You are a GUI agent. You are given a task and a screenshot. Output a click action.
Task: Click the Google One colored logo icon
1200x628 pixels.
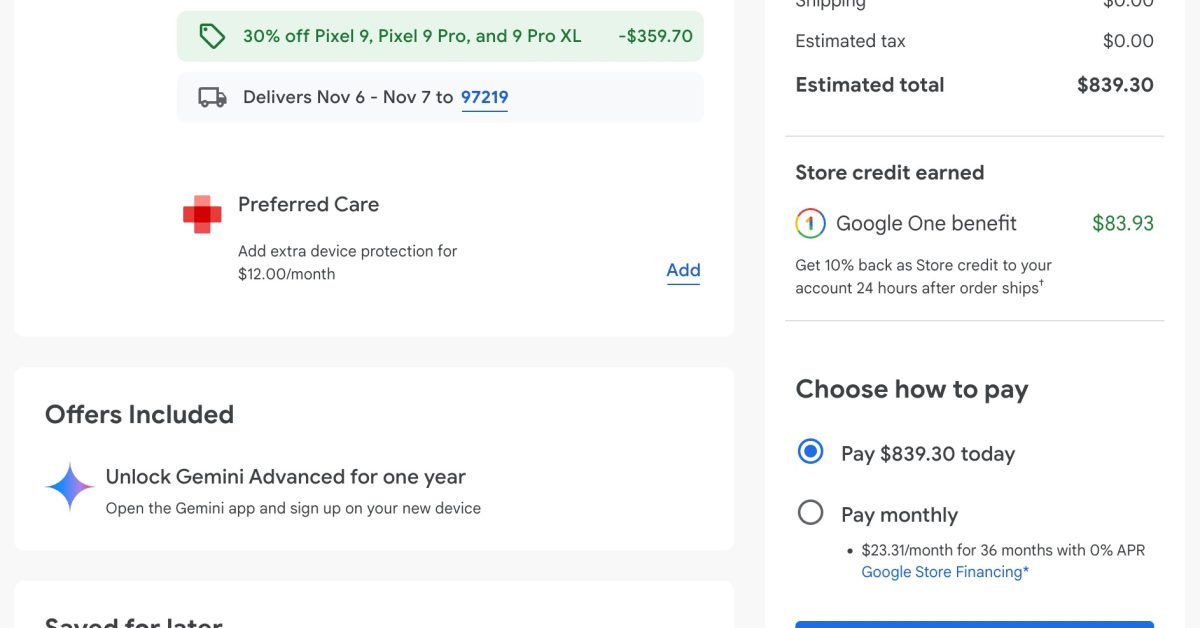(810, 223)
